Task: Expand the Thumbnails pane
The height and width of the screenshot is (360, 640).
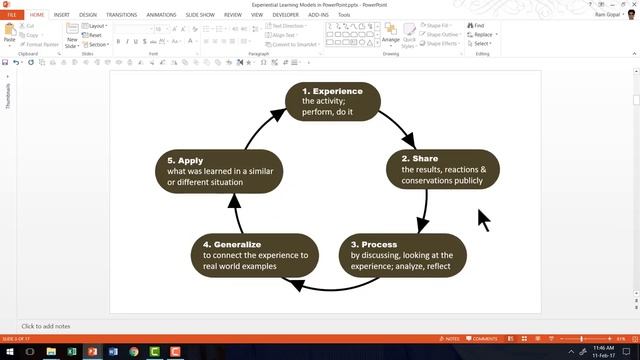Action: click(8, 77)
